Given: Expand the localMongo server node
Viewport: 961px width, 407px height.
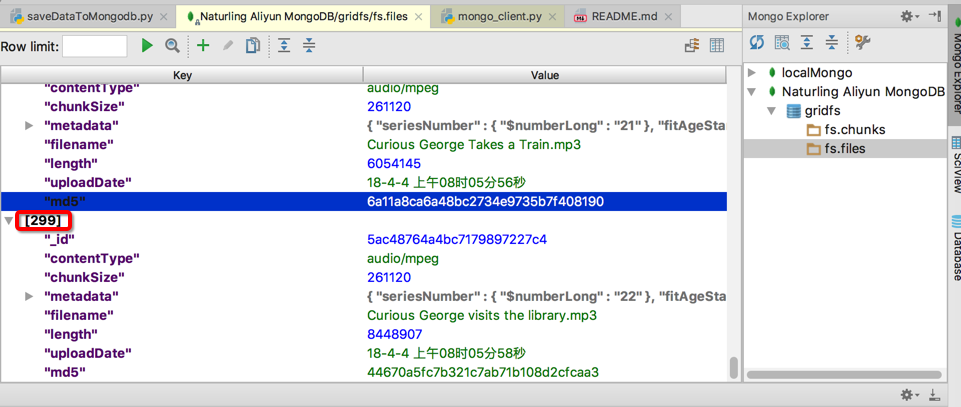Looking at the screenshot, I should pyautogui.click(x=753, y=73).
